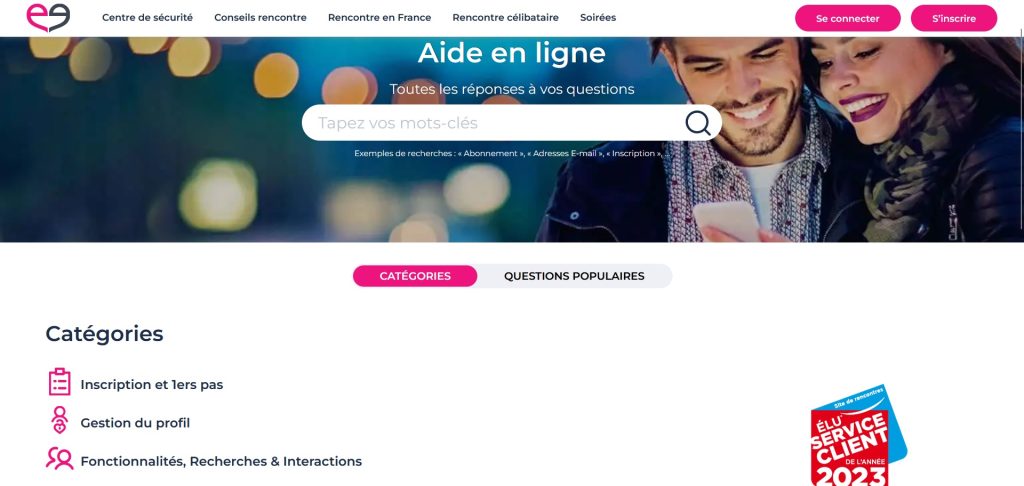This screenshot has height=486, width=1024.
Task: Click the profile icon next to Gestion du profil
Action: pyautogui.click(x=59, y=420)
